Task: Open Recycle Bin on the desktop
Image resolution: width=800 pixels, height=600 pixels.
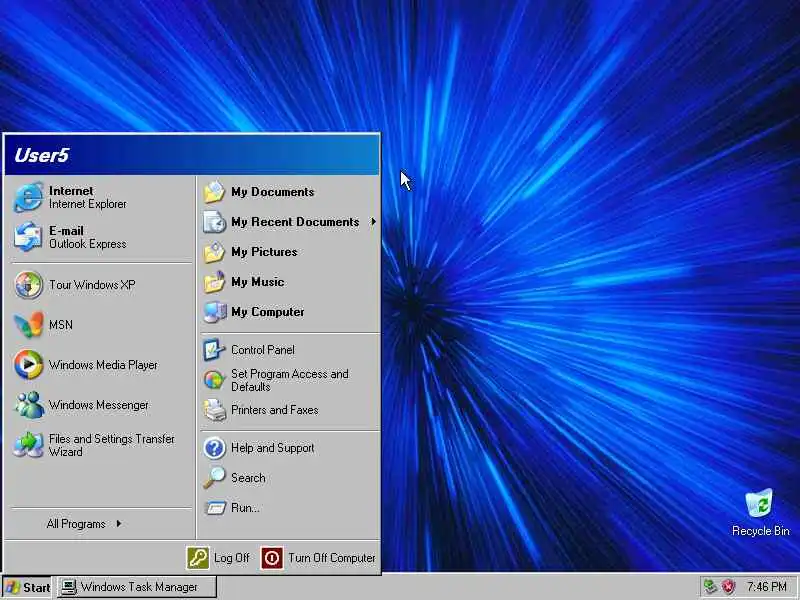Action: 760,512
